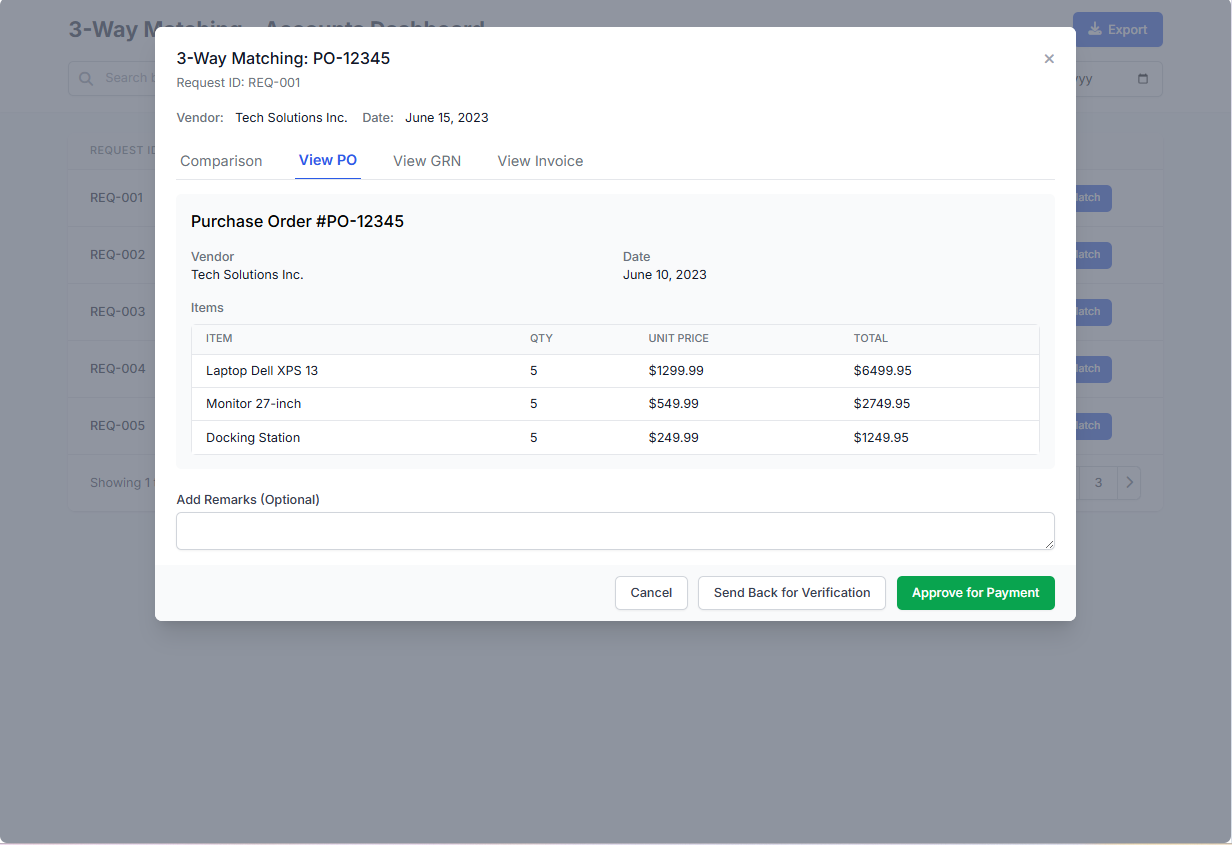Click the $6499.95 total value

pyautogui.click(x=882, y=371)
